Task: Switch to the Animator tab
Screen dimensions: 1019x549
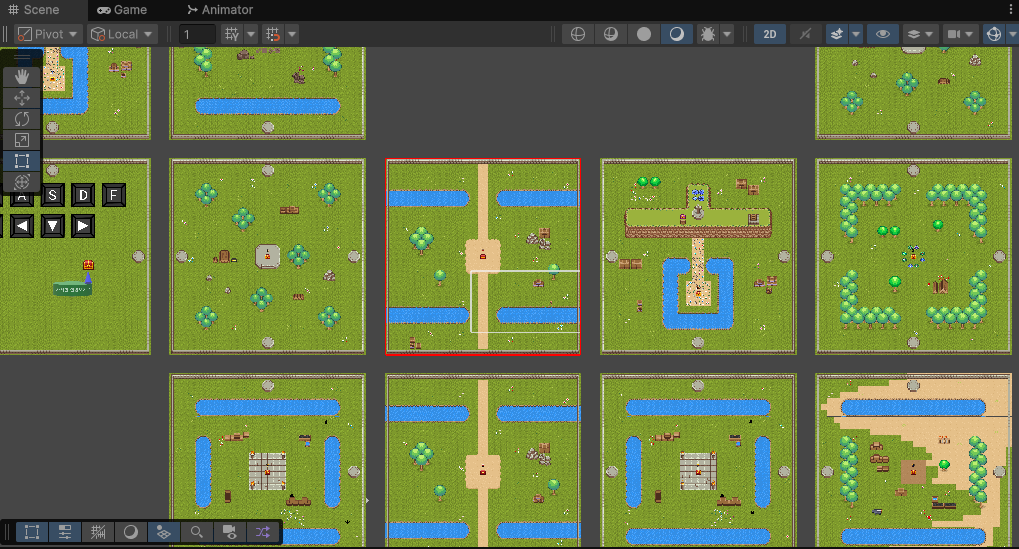Action: 220,10
